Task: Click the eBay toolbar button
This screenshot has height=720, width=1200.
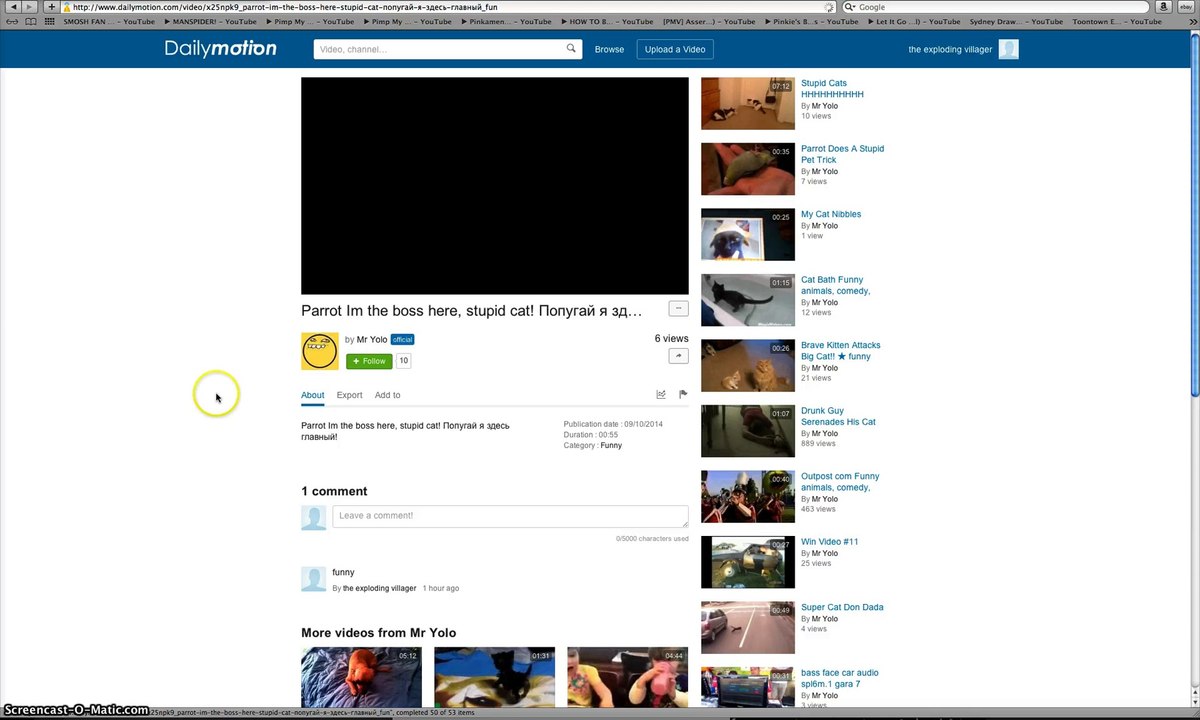Action: pyautogui.click(x=1185, y=7)
